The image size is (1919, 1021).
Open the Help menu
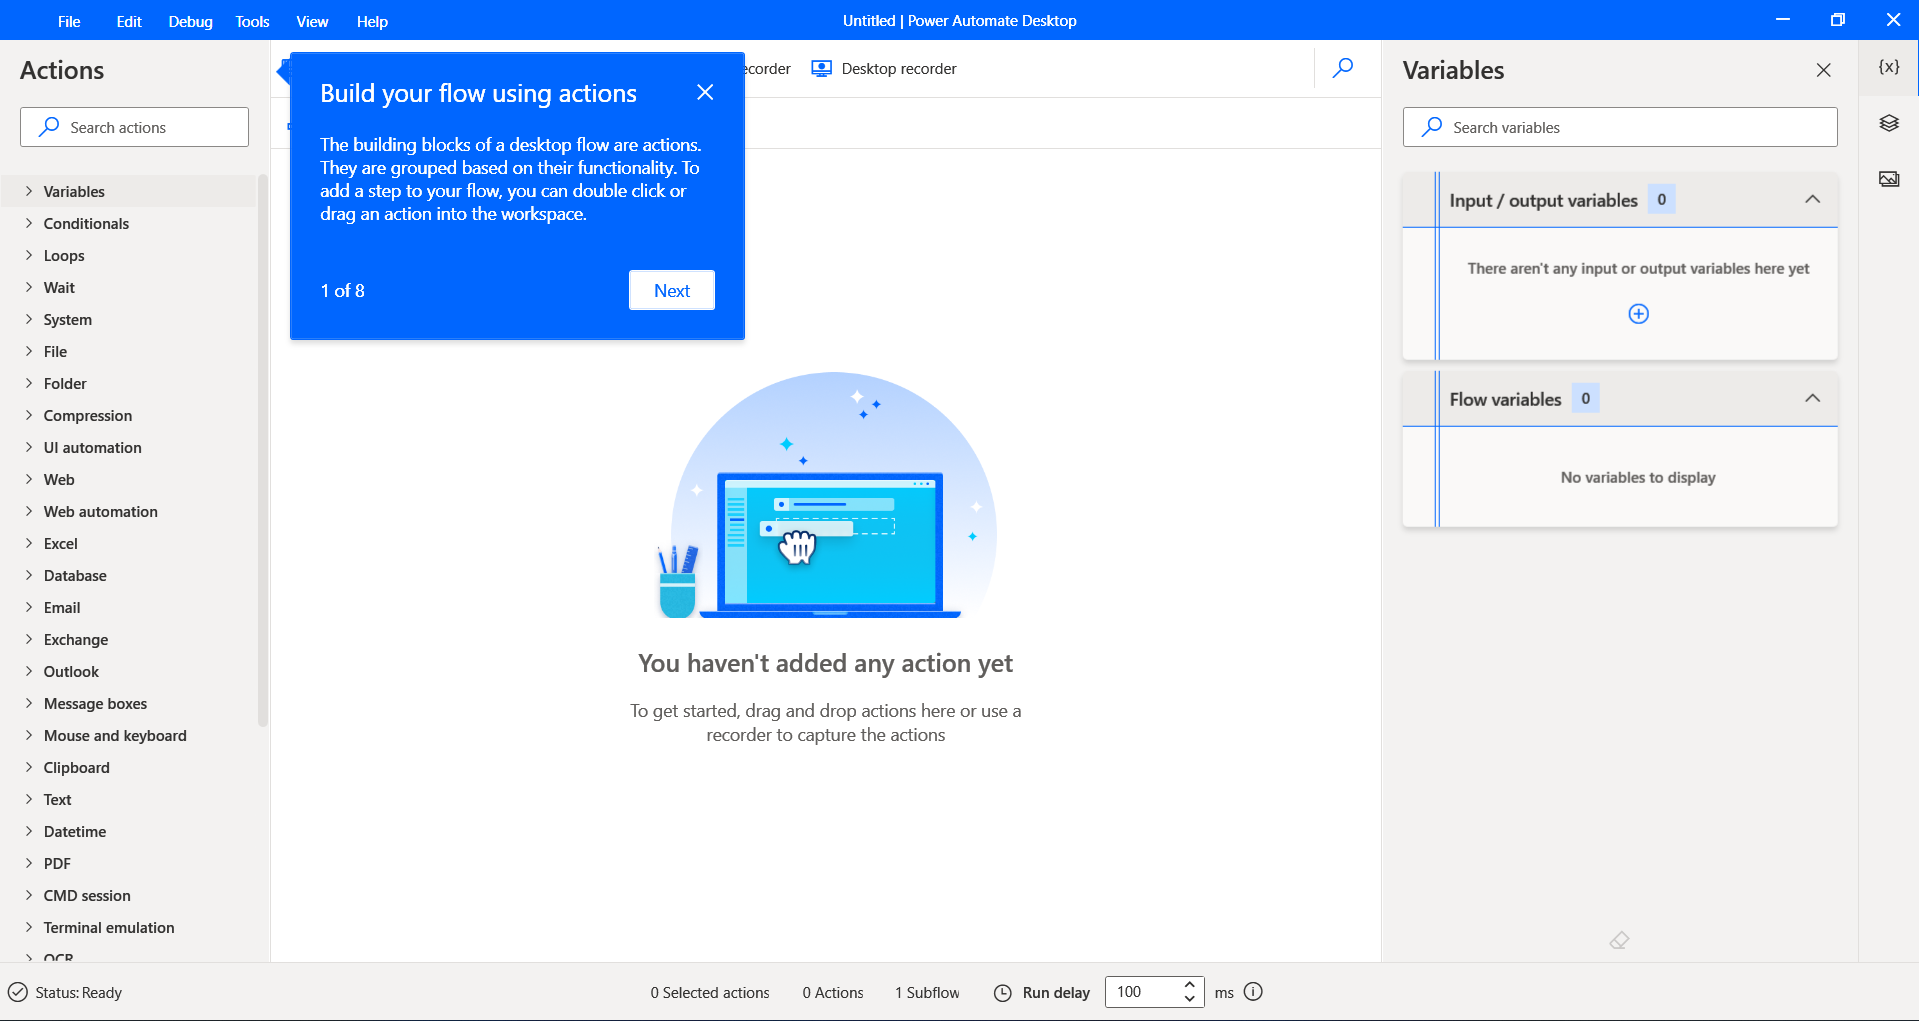(372, 21)
